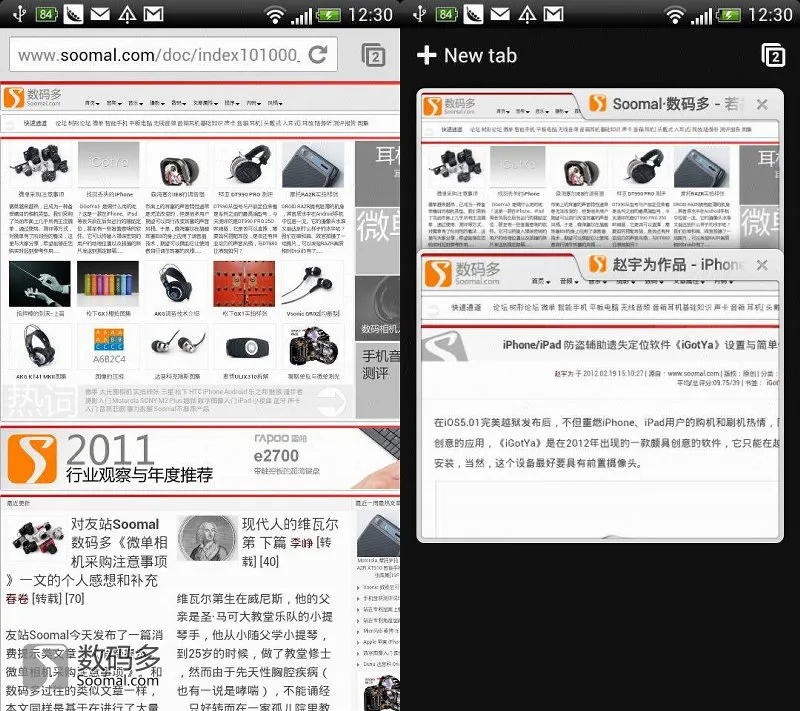Tap the USB icon in the left status bar
800x711 pixels.
(19, 14)
